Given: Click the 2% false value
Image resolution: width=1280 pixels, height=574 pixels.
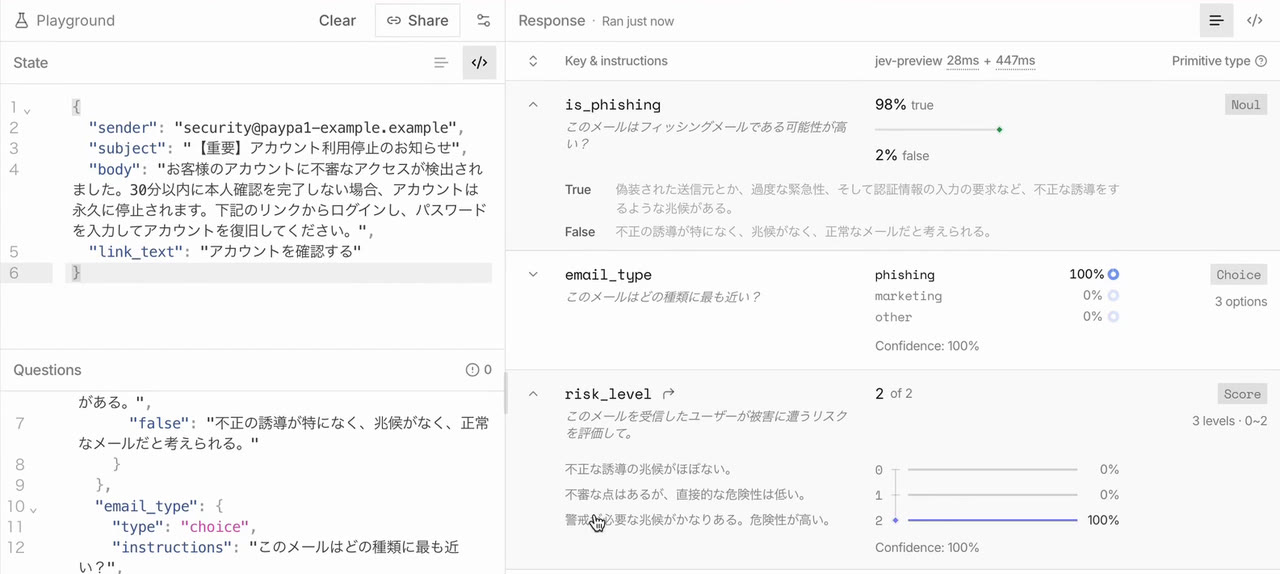Looking at the screenshot, I should 902,155.
